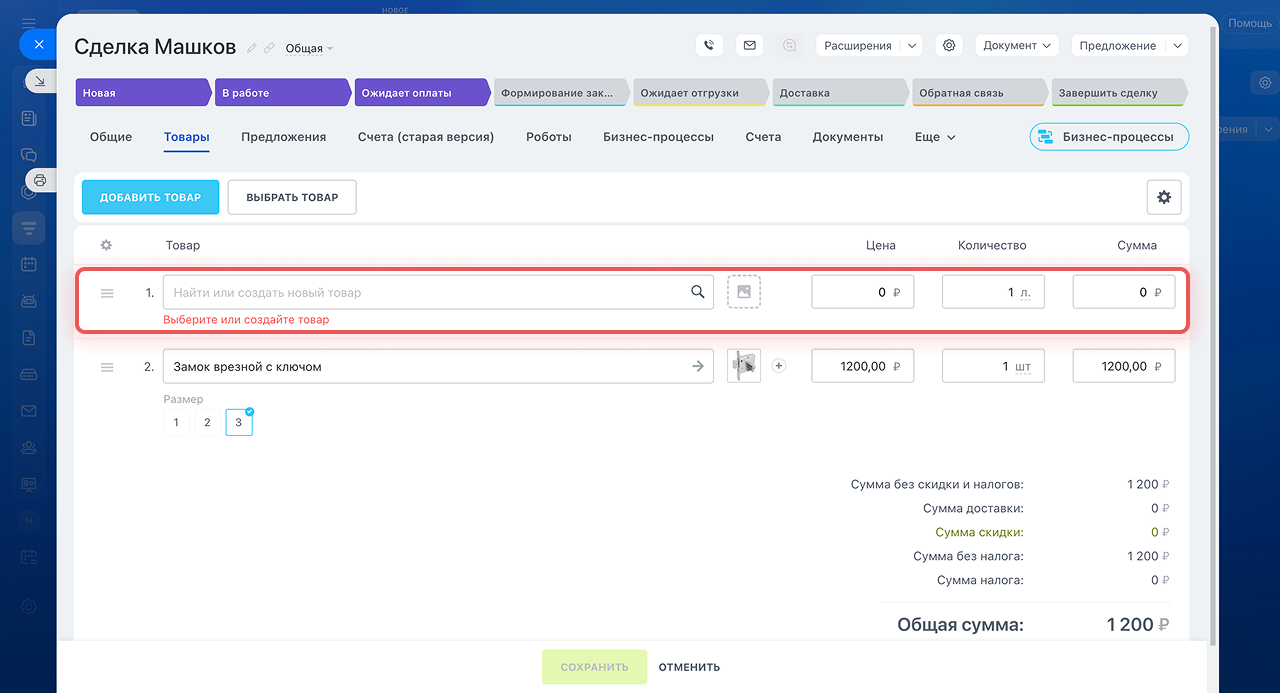
Task: Select size option 2
Action: [x=207, y=423]
